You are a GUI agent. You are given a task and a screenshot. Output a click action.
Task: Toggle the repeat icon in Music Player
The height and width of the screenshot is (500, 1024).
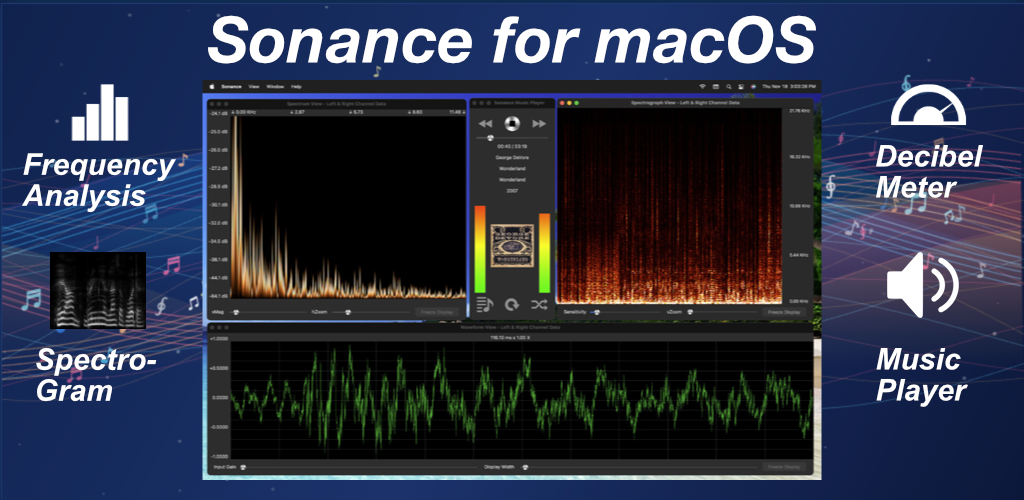click(512, 304)
